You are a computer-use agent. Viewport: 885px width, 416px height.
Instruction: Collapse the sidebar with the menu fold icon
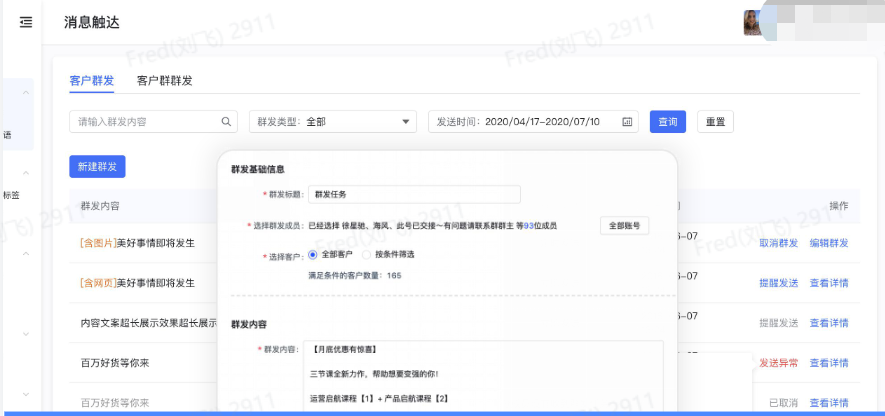[25, 22]
